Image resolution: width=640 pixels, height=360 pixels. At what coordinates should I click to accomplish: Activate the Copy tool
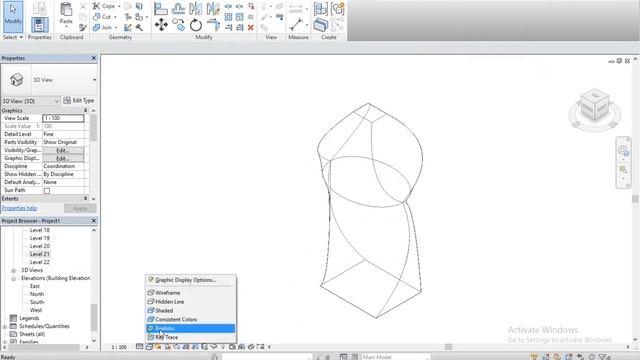(x=178, y=25)
